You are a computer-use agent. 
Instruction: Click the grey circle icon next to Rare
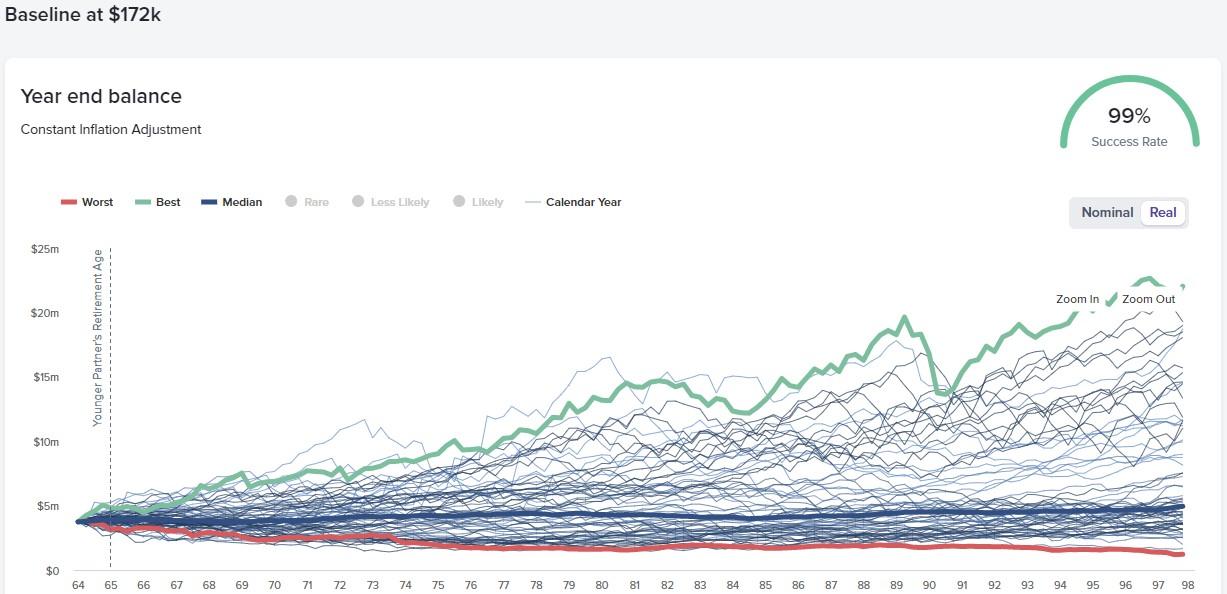(x=293, y=202)
